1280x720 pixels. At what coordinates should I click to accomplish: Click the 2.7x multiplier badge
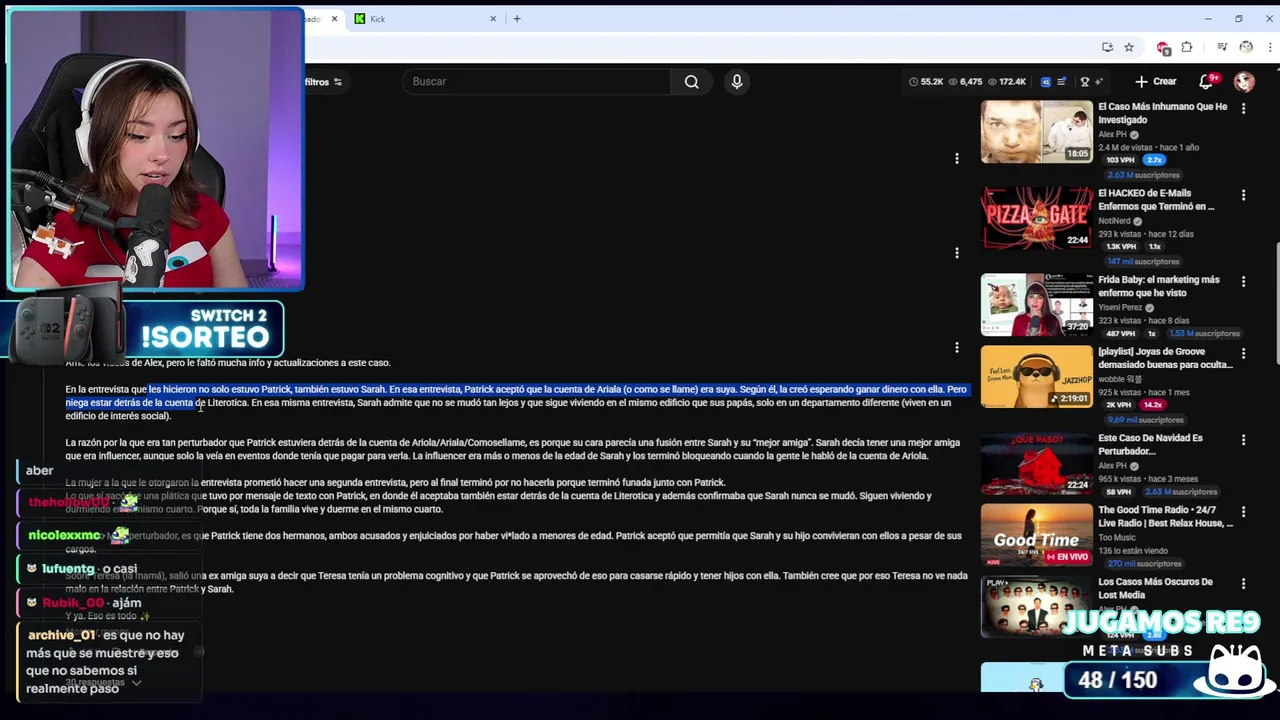1154,160
